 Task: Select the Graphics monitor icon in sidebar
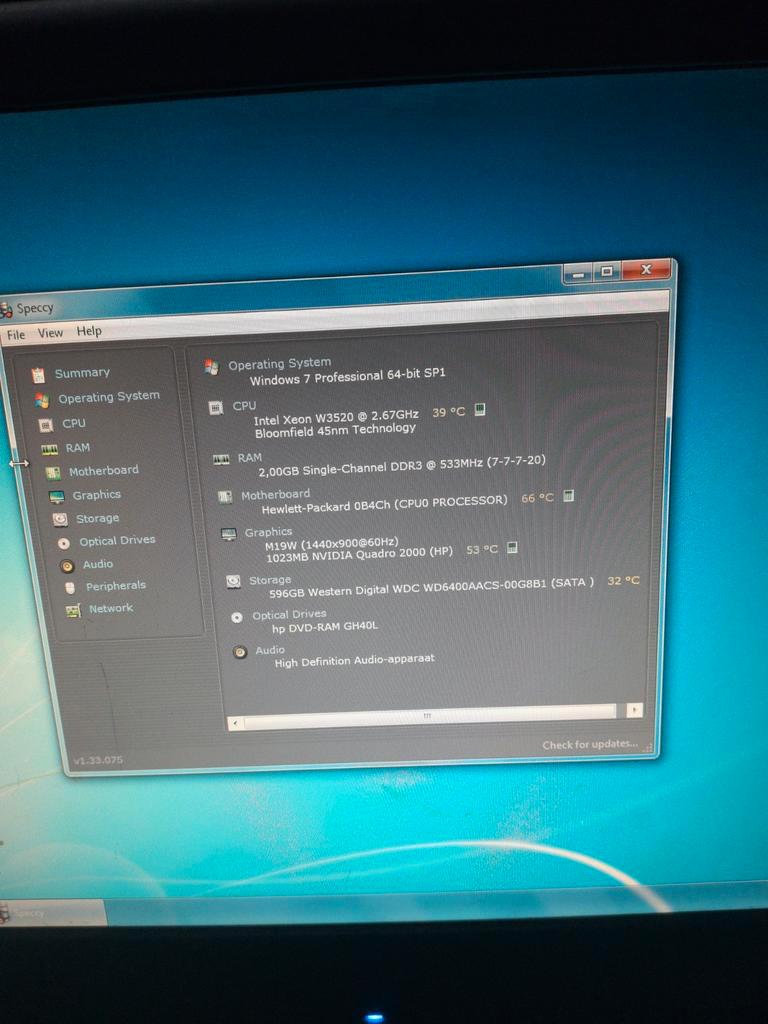pos(56,496)
